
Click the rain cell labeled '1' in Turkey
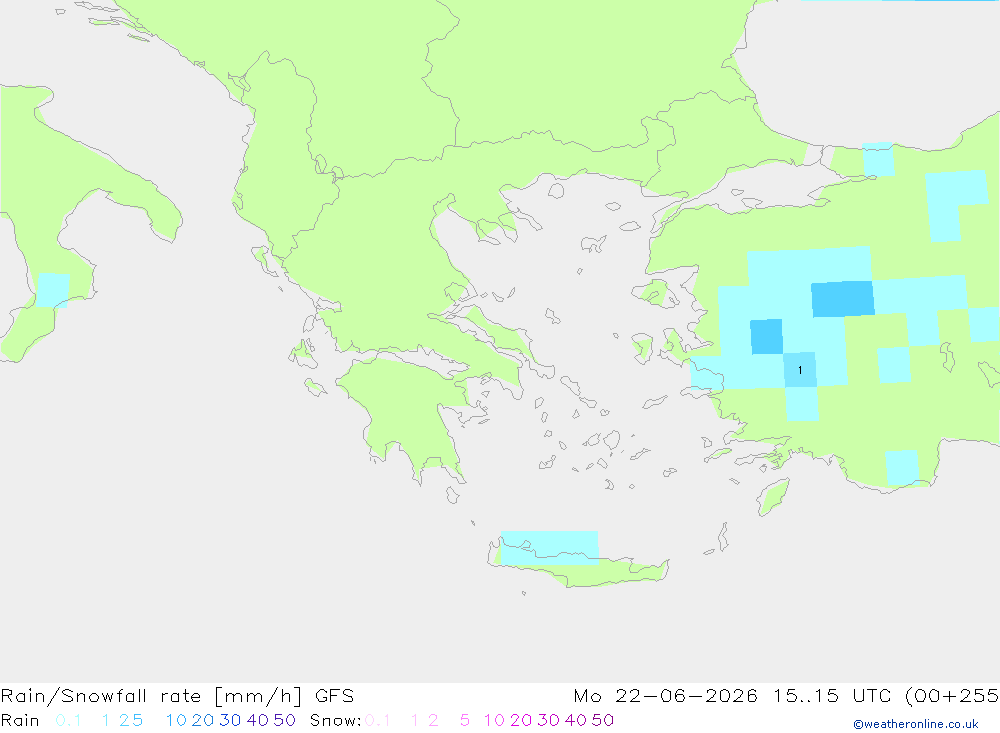click(x=800, y=370)
